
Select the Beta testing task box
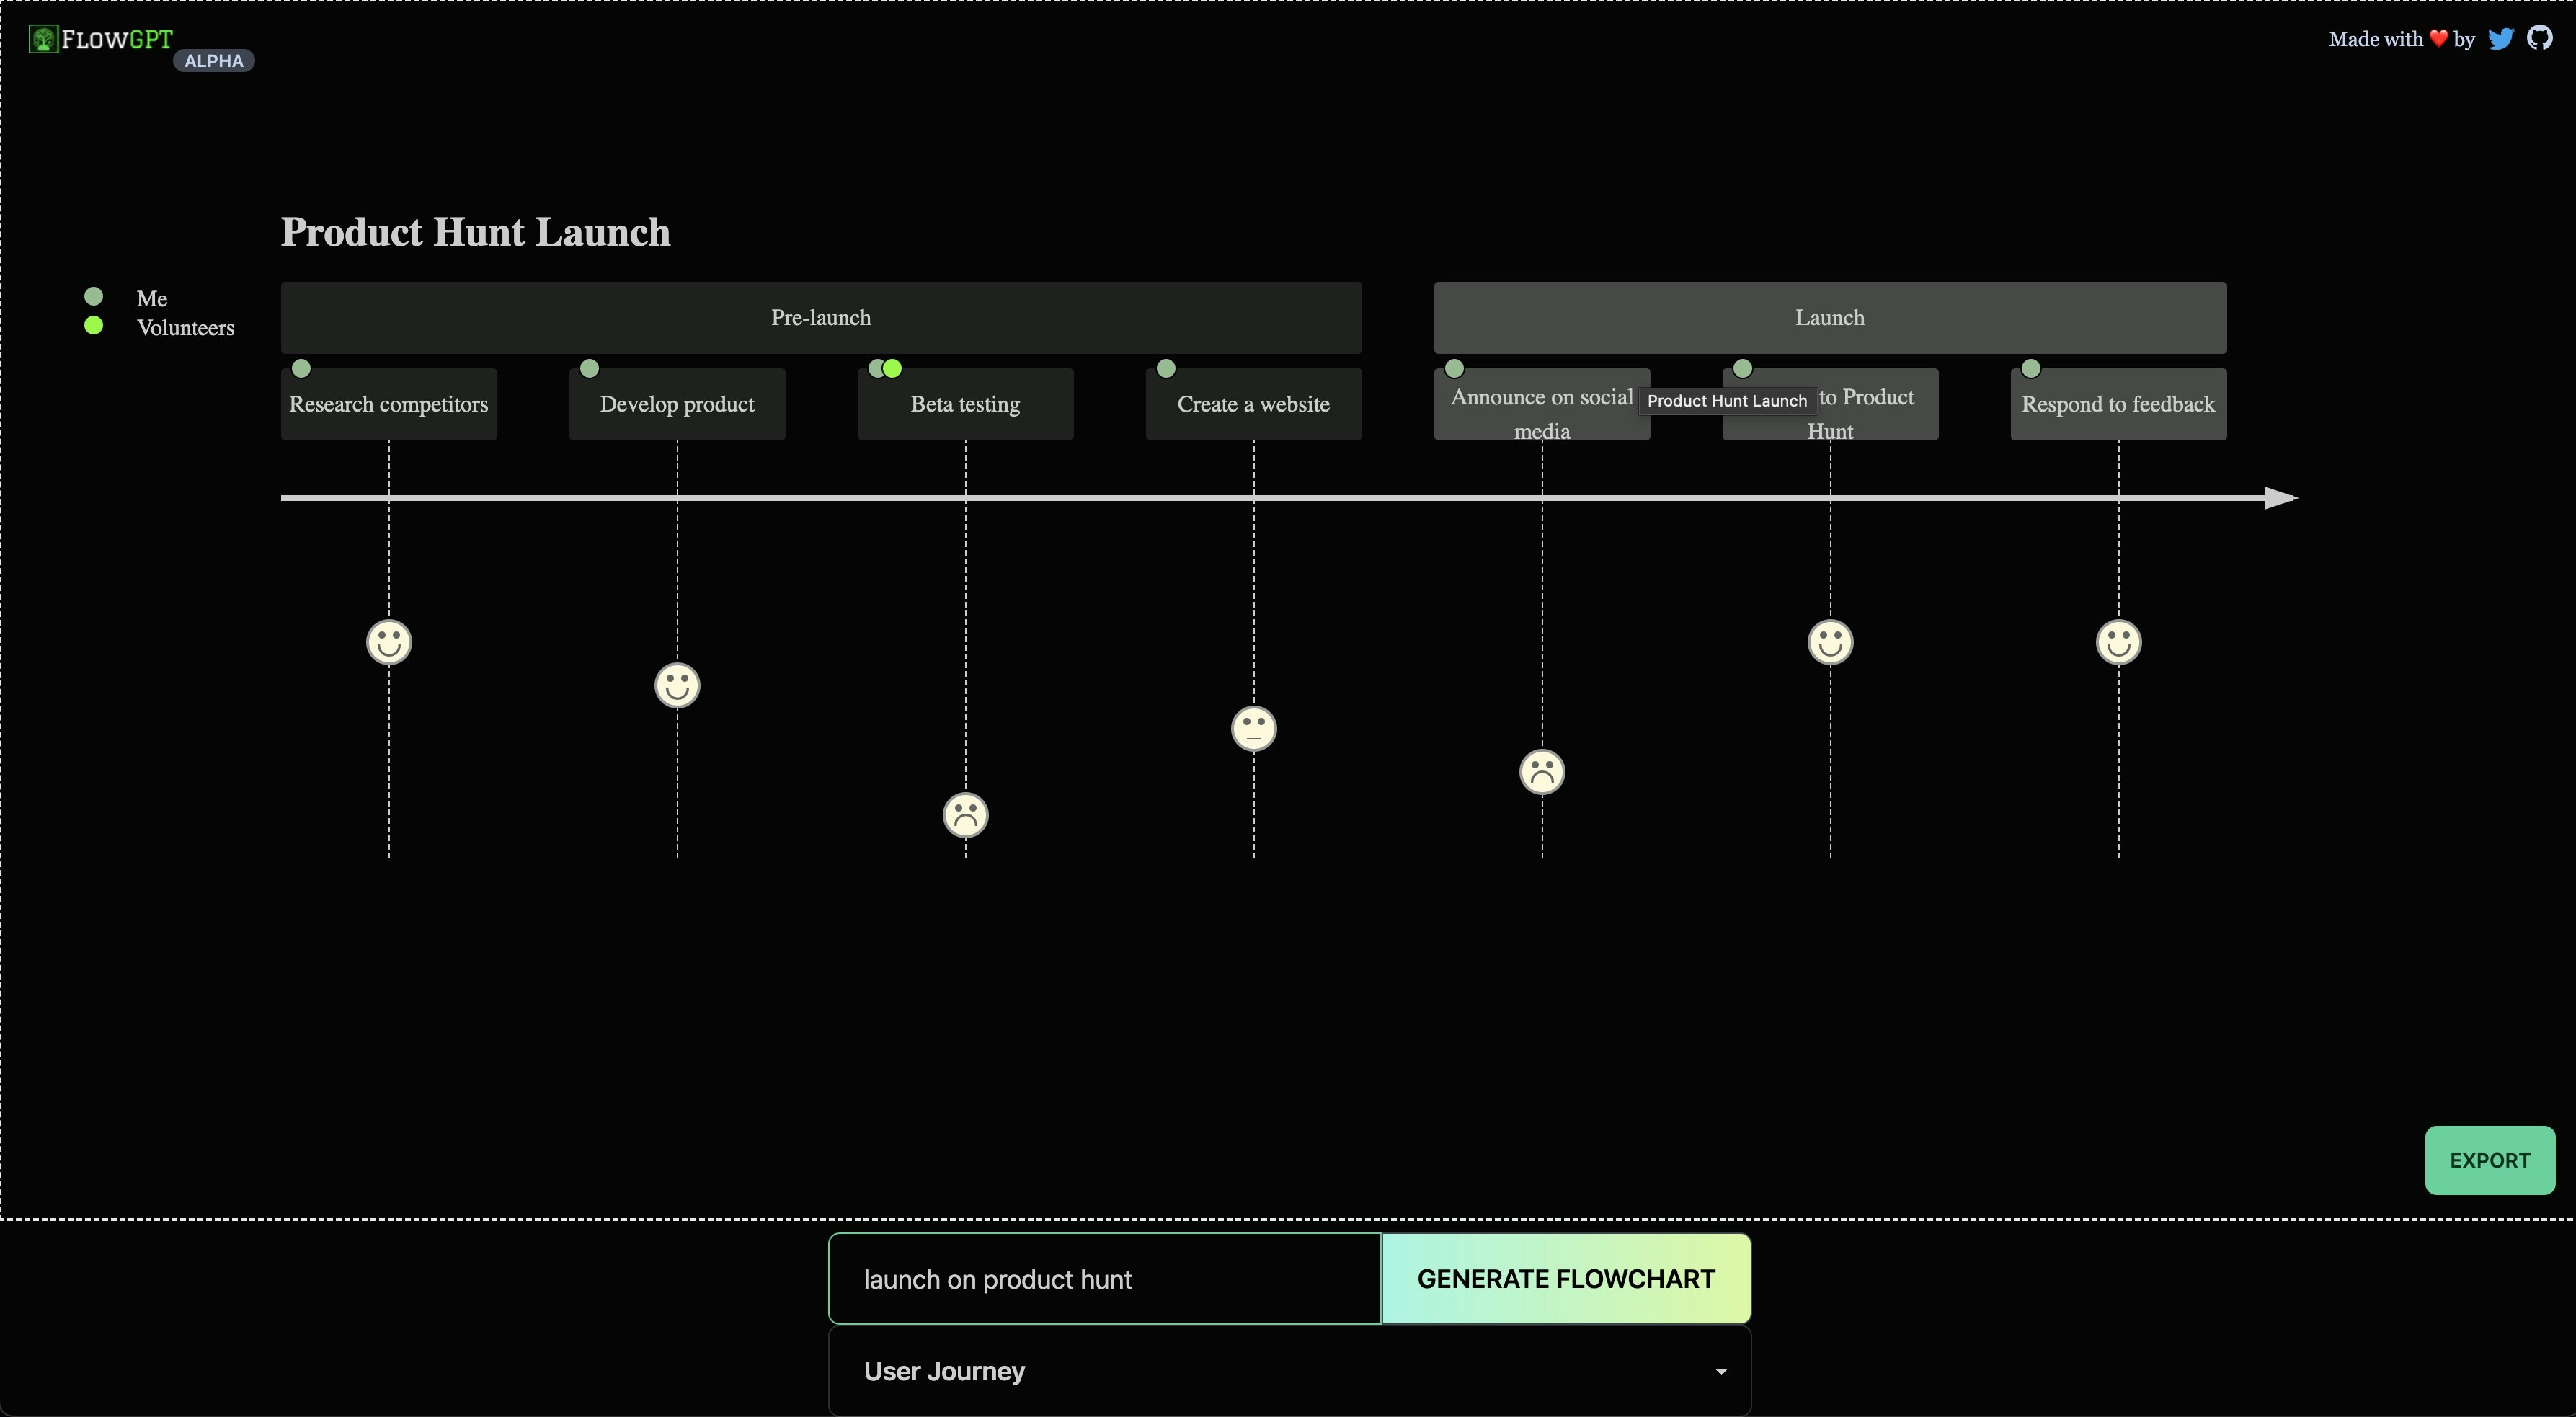tap(965, 404)
